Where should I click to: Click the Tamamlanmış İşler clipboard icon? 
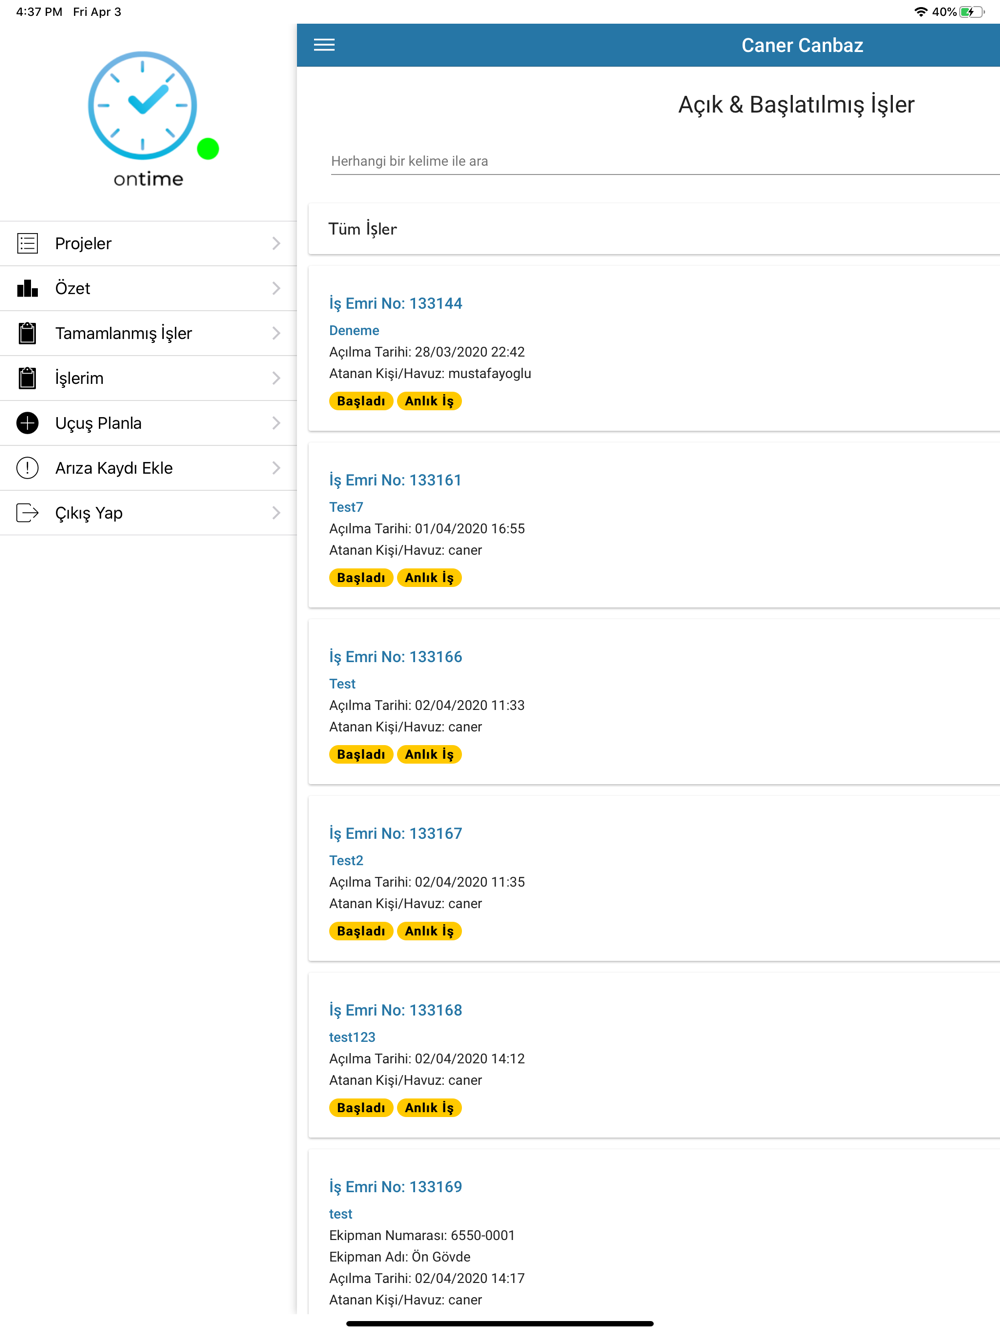point(28,333)
